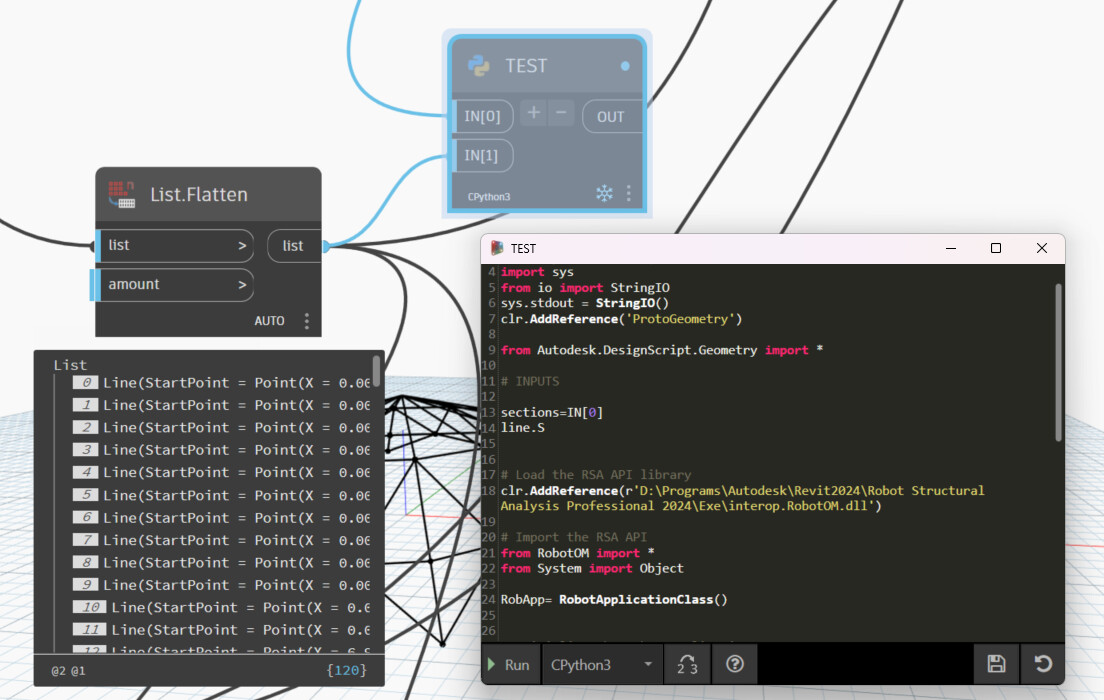
Task: Select the List.Flatten node header icon
Action: coord(119,193)
